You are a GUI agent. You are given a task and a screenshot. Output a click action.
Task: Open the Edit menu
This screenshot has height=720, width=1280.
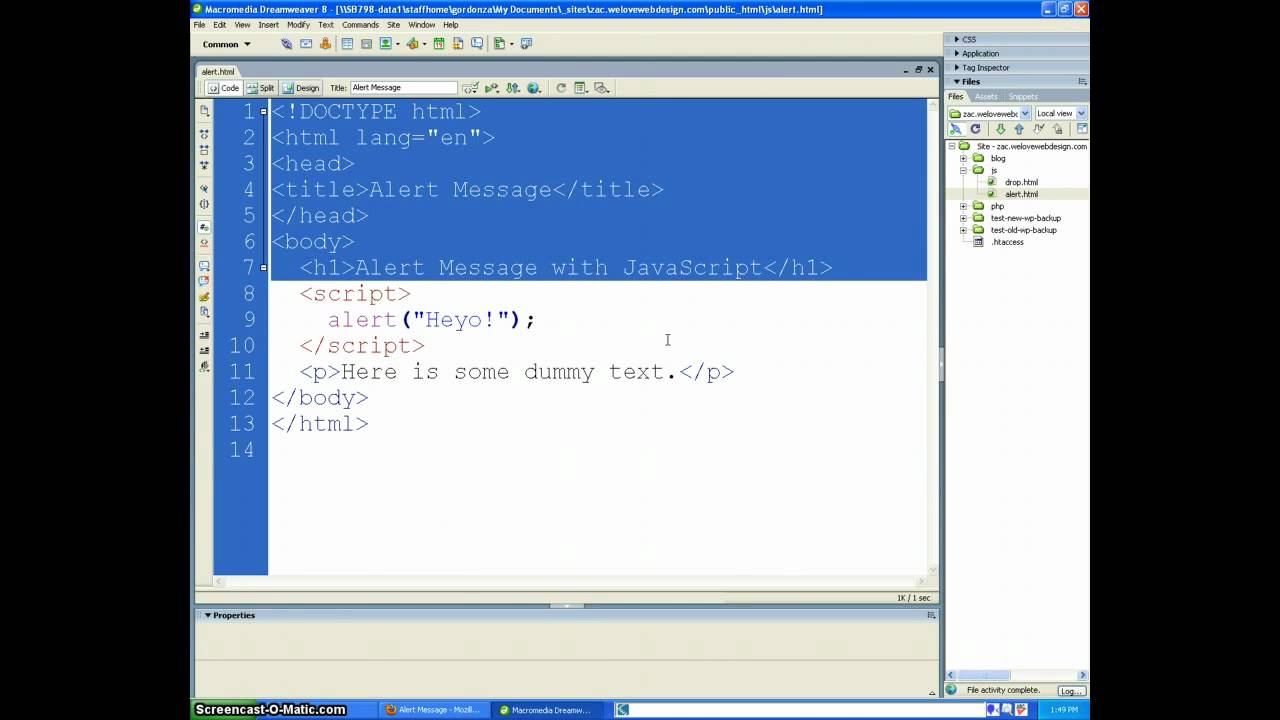coord(219,24)
